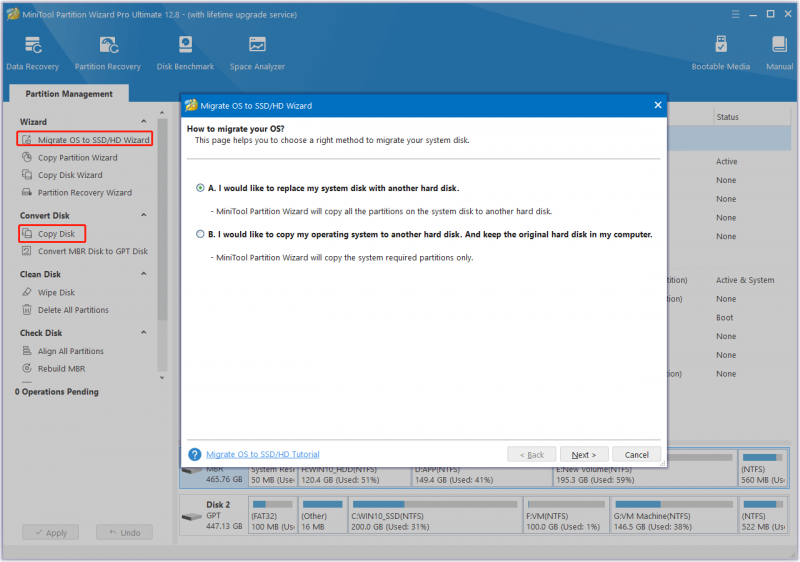Select the 560 MB NTFS partition on Disk 1
This screenshot has width=800, height=562.
point(762,469)
